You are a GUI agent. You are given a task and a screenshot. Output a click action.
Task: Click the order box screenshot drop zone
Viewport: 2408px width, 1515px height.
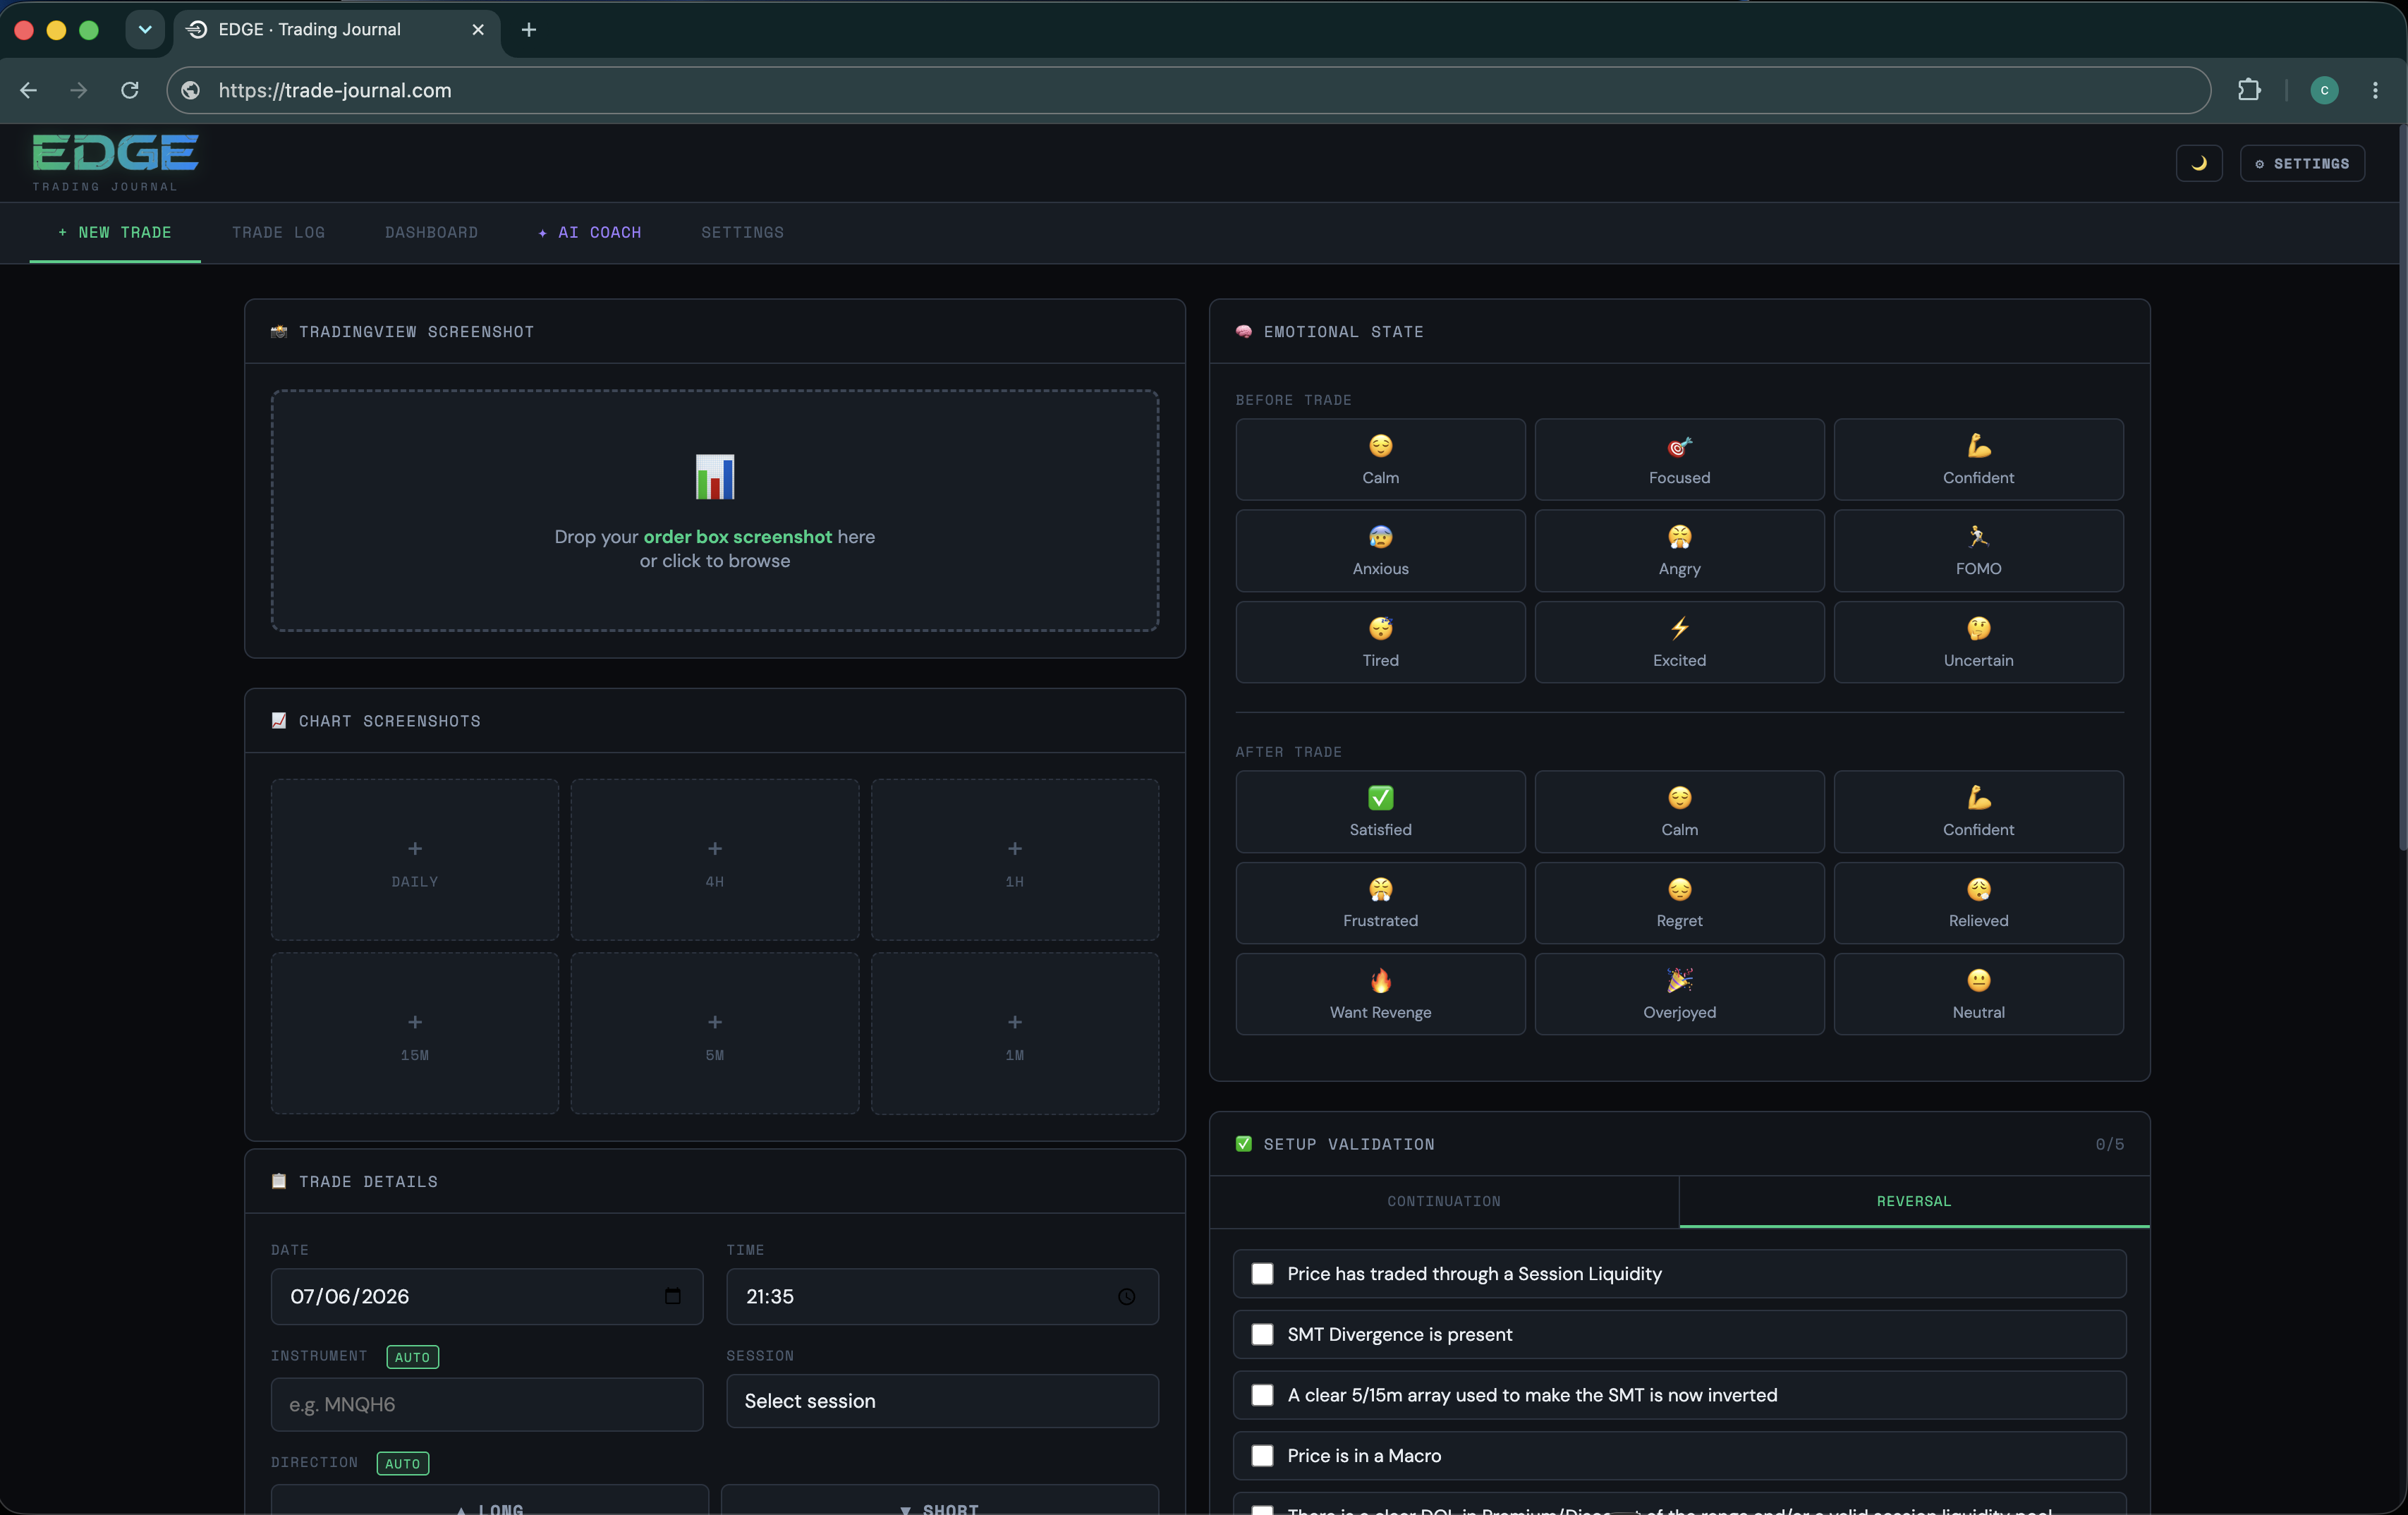(x=715, y=511)
